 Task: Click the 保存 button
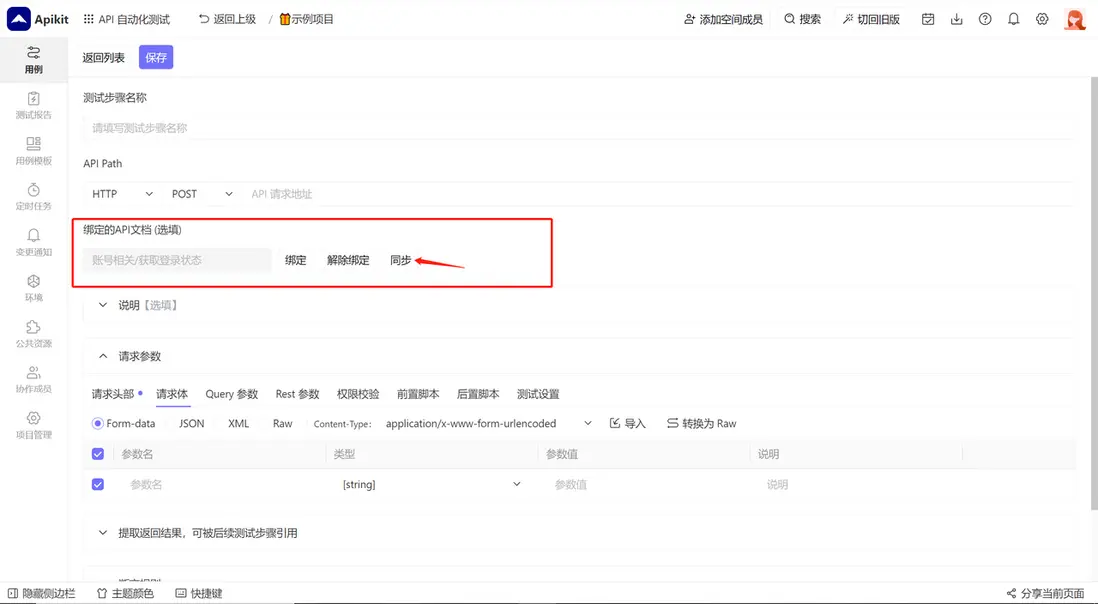156,57
